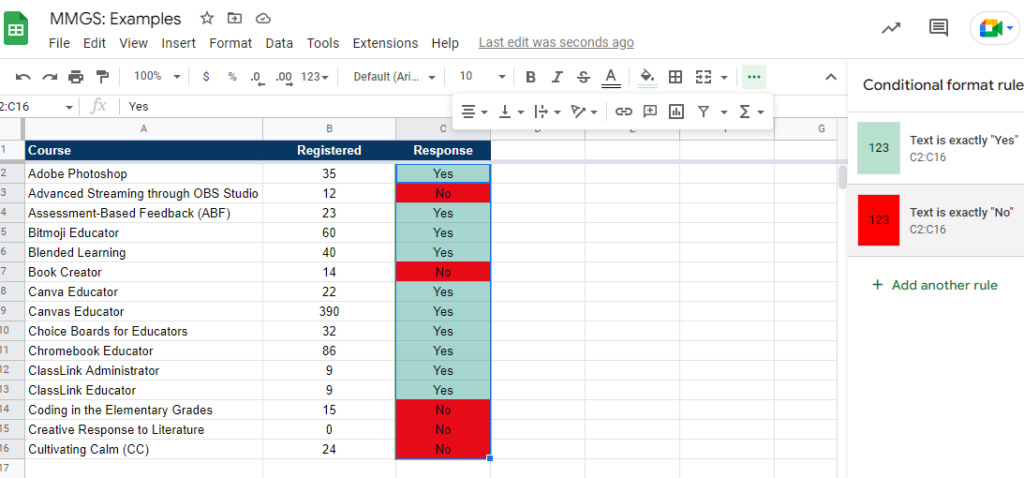This screenshot has height=478, width=1024.
Task: Open the Extensions menu
Action: [385, 43]
